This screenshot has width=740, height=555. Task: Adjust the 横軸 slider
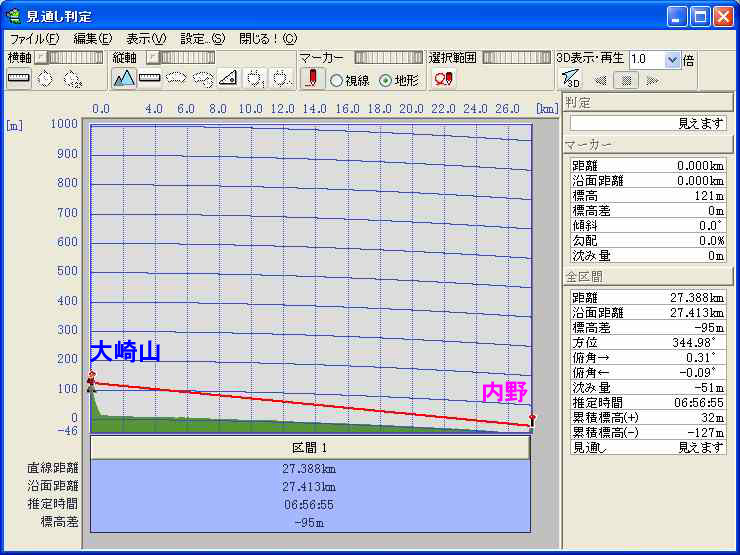point(69,58)
